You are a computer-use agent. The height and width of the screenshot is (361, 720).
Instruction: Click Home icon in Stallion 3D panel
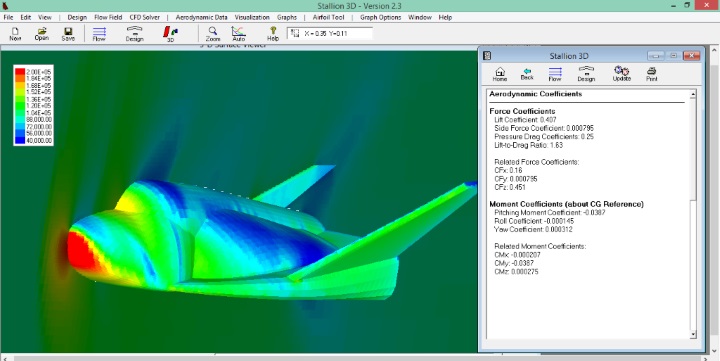point(500,74)
